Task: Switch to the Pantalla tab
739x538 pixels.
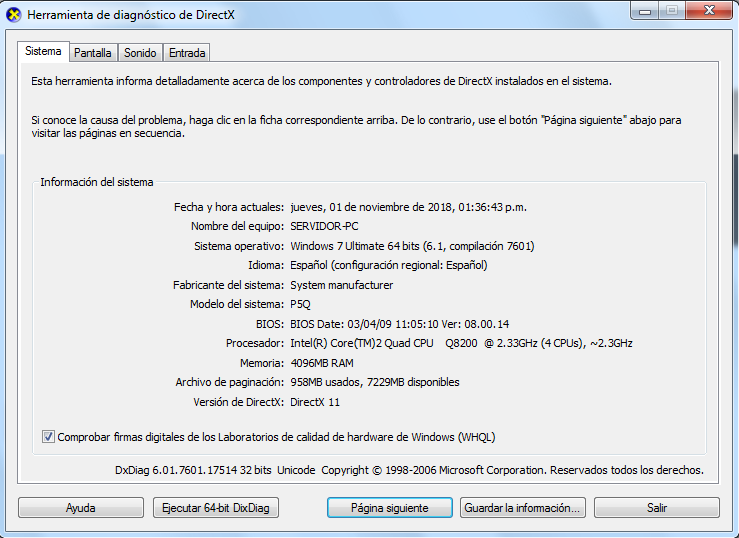Action: pos(92,53)
